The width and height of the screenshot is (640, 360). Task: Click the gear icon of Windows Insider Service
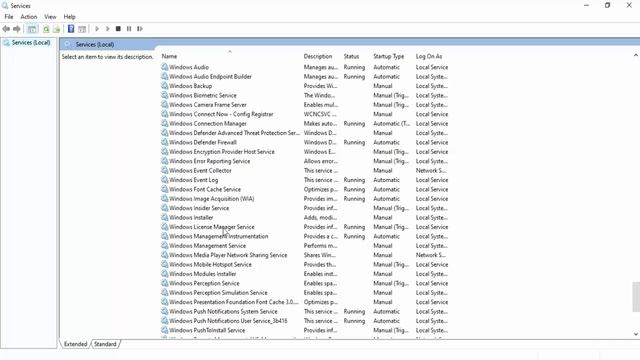click(x=164, y=208)
